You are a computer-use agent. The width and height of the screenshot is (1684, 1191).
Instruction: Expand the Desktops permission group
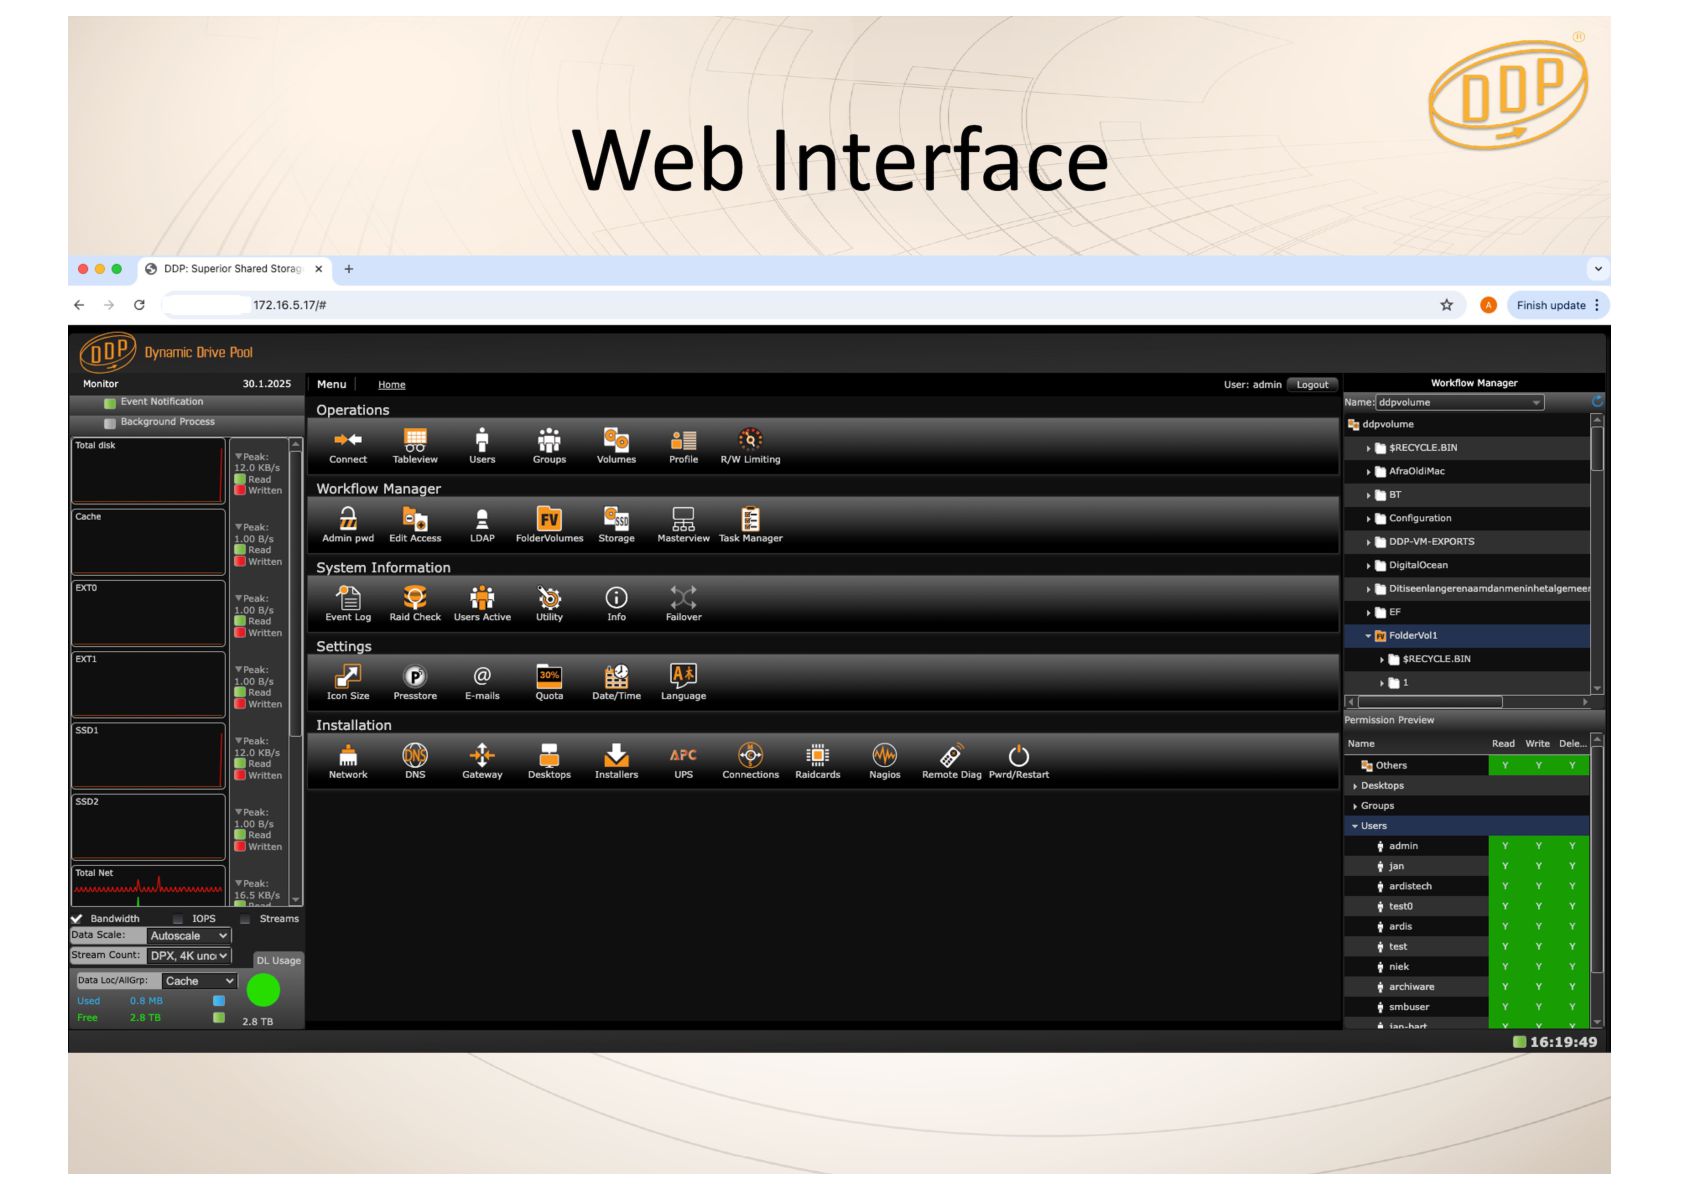click(x=1355, y=786)
